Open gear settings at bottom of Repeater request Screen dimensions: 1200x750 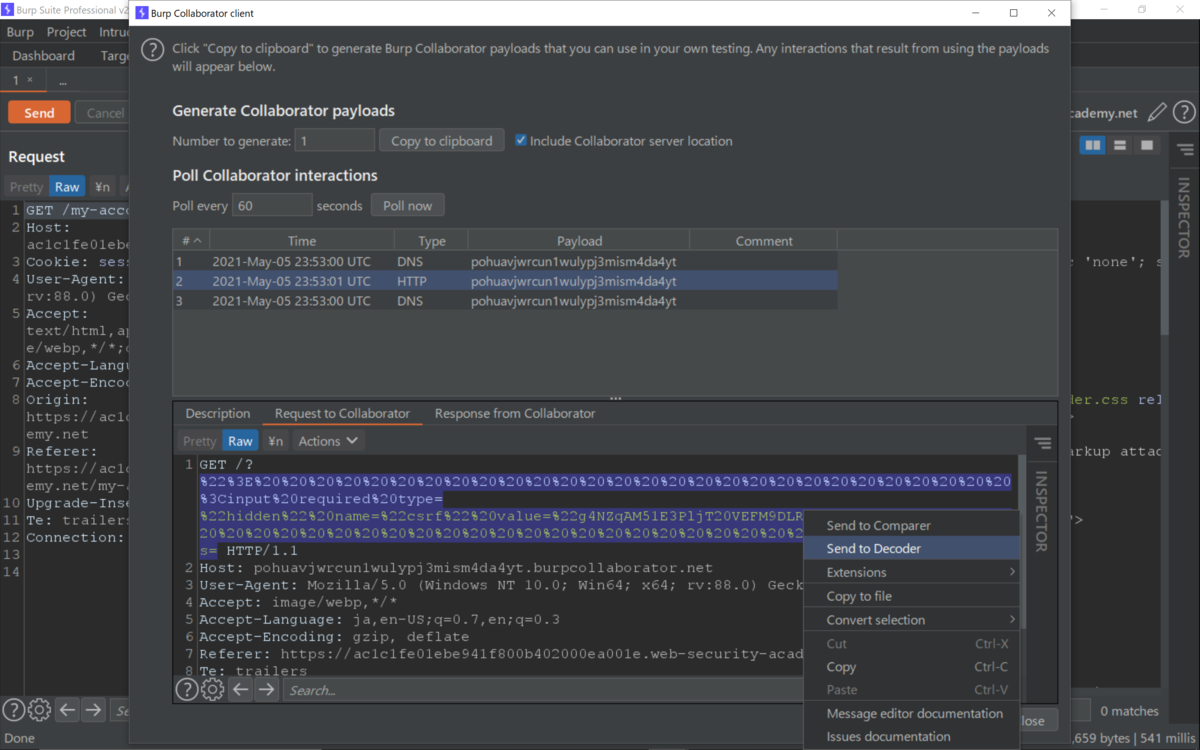point(39,710)
